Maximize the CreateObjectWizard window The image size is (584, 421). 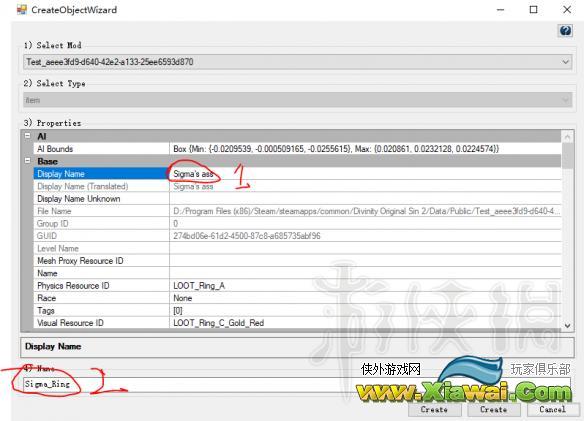(533, 10)
